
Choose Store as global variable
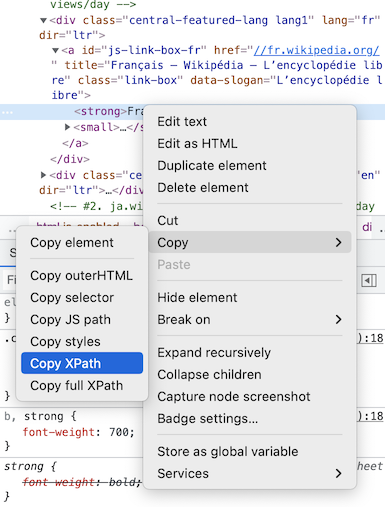tap(250, 451)
